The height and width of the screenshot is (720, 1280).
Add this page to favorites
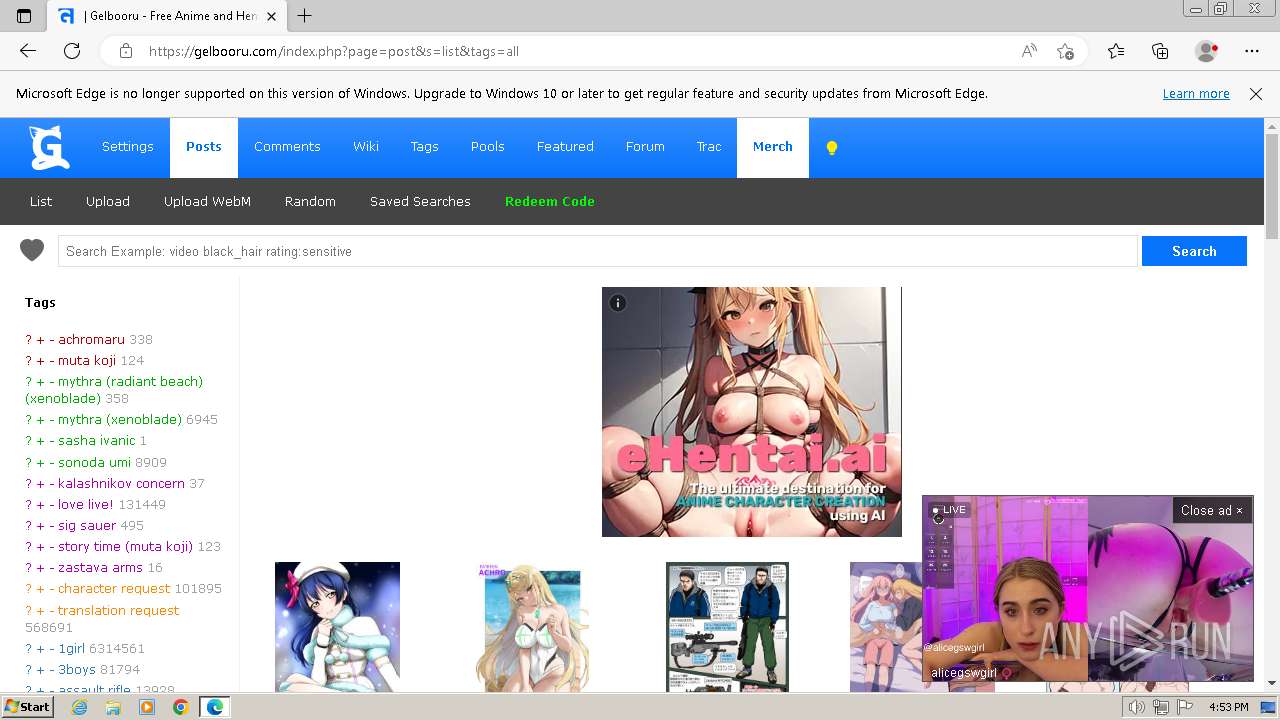point(1065,51)
